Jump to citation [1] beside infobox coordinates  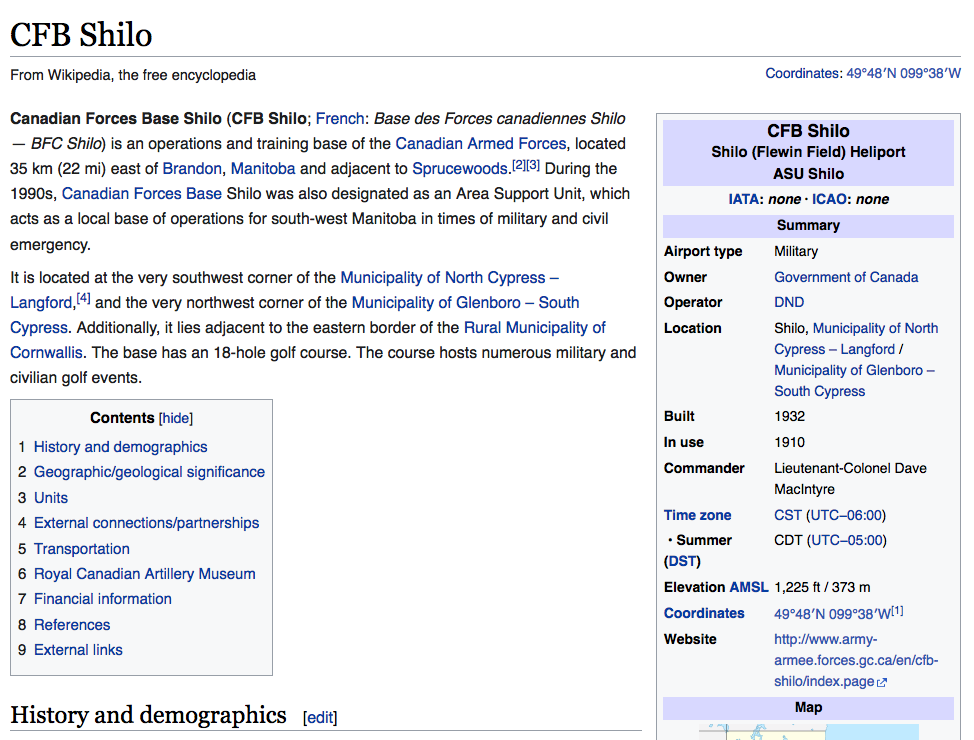(897, 610)
